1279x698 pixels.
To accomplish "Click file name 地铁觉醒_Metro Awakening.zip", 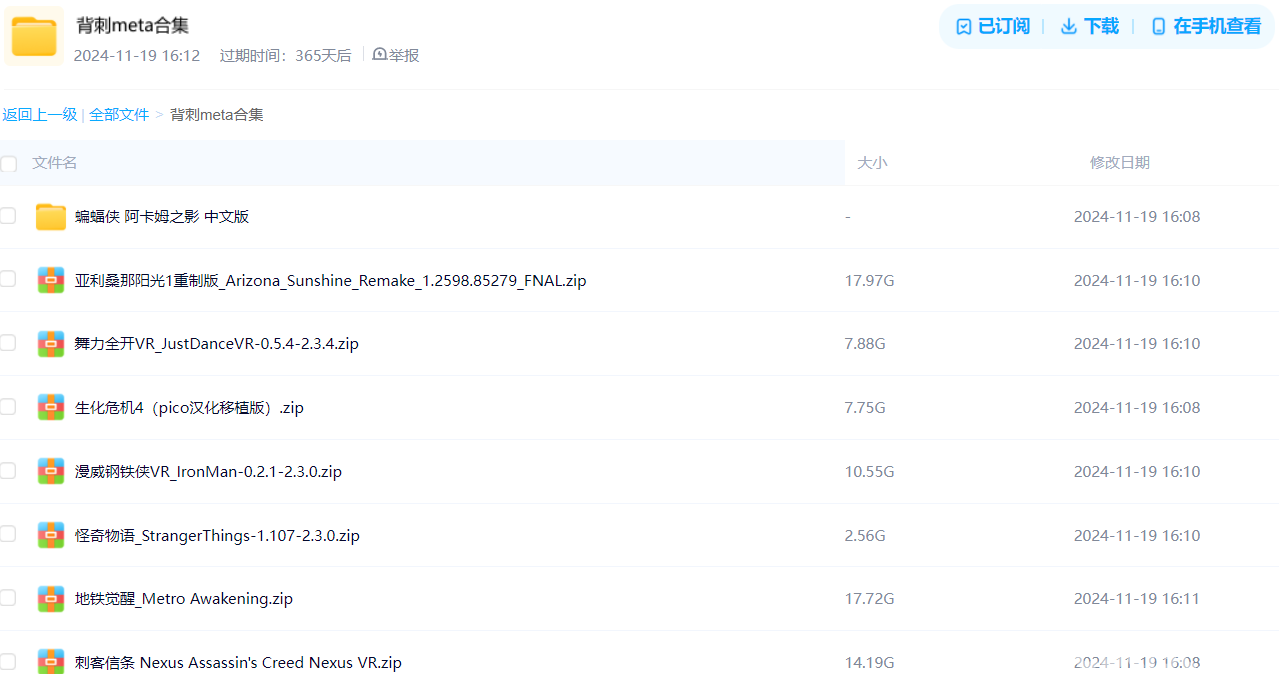I will pos(184,599).
